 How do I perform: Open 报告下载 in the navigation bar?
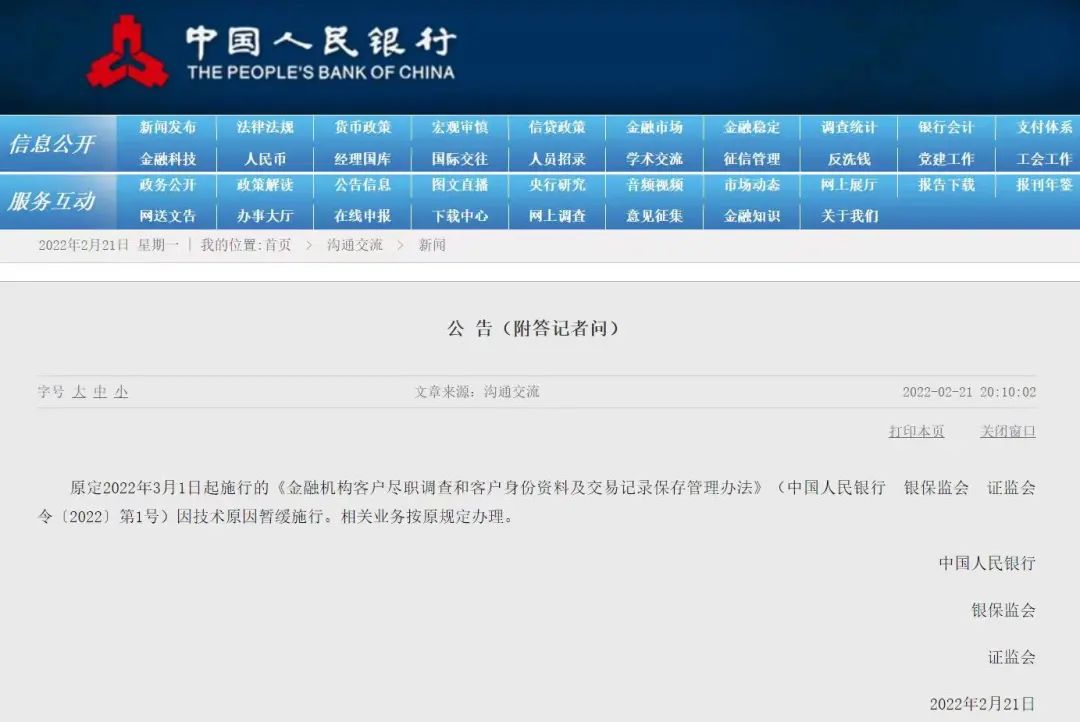tap(946, 185)
